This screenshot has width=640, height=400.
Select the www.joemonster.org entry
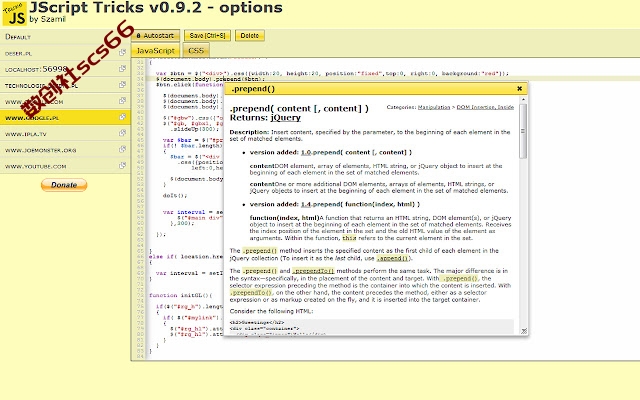65,150
